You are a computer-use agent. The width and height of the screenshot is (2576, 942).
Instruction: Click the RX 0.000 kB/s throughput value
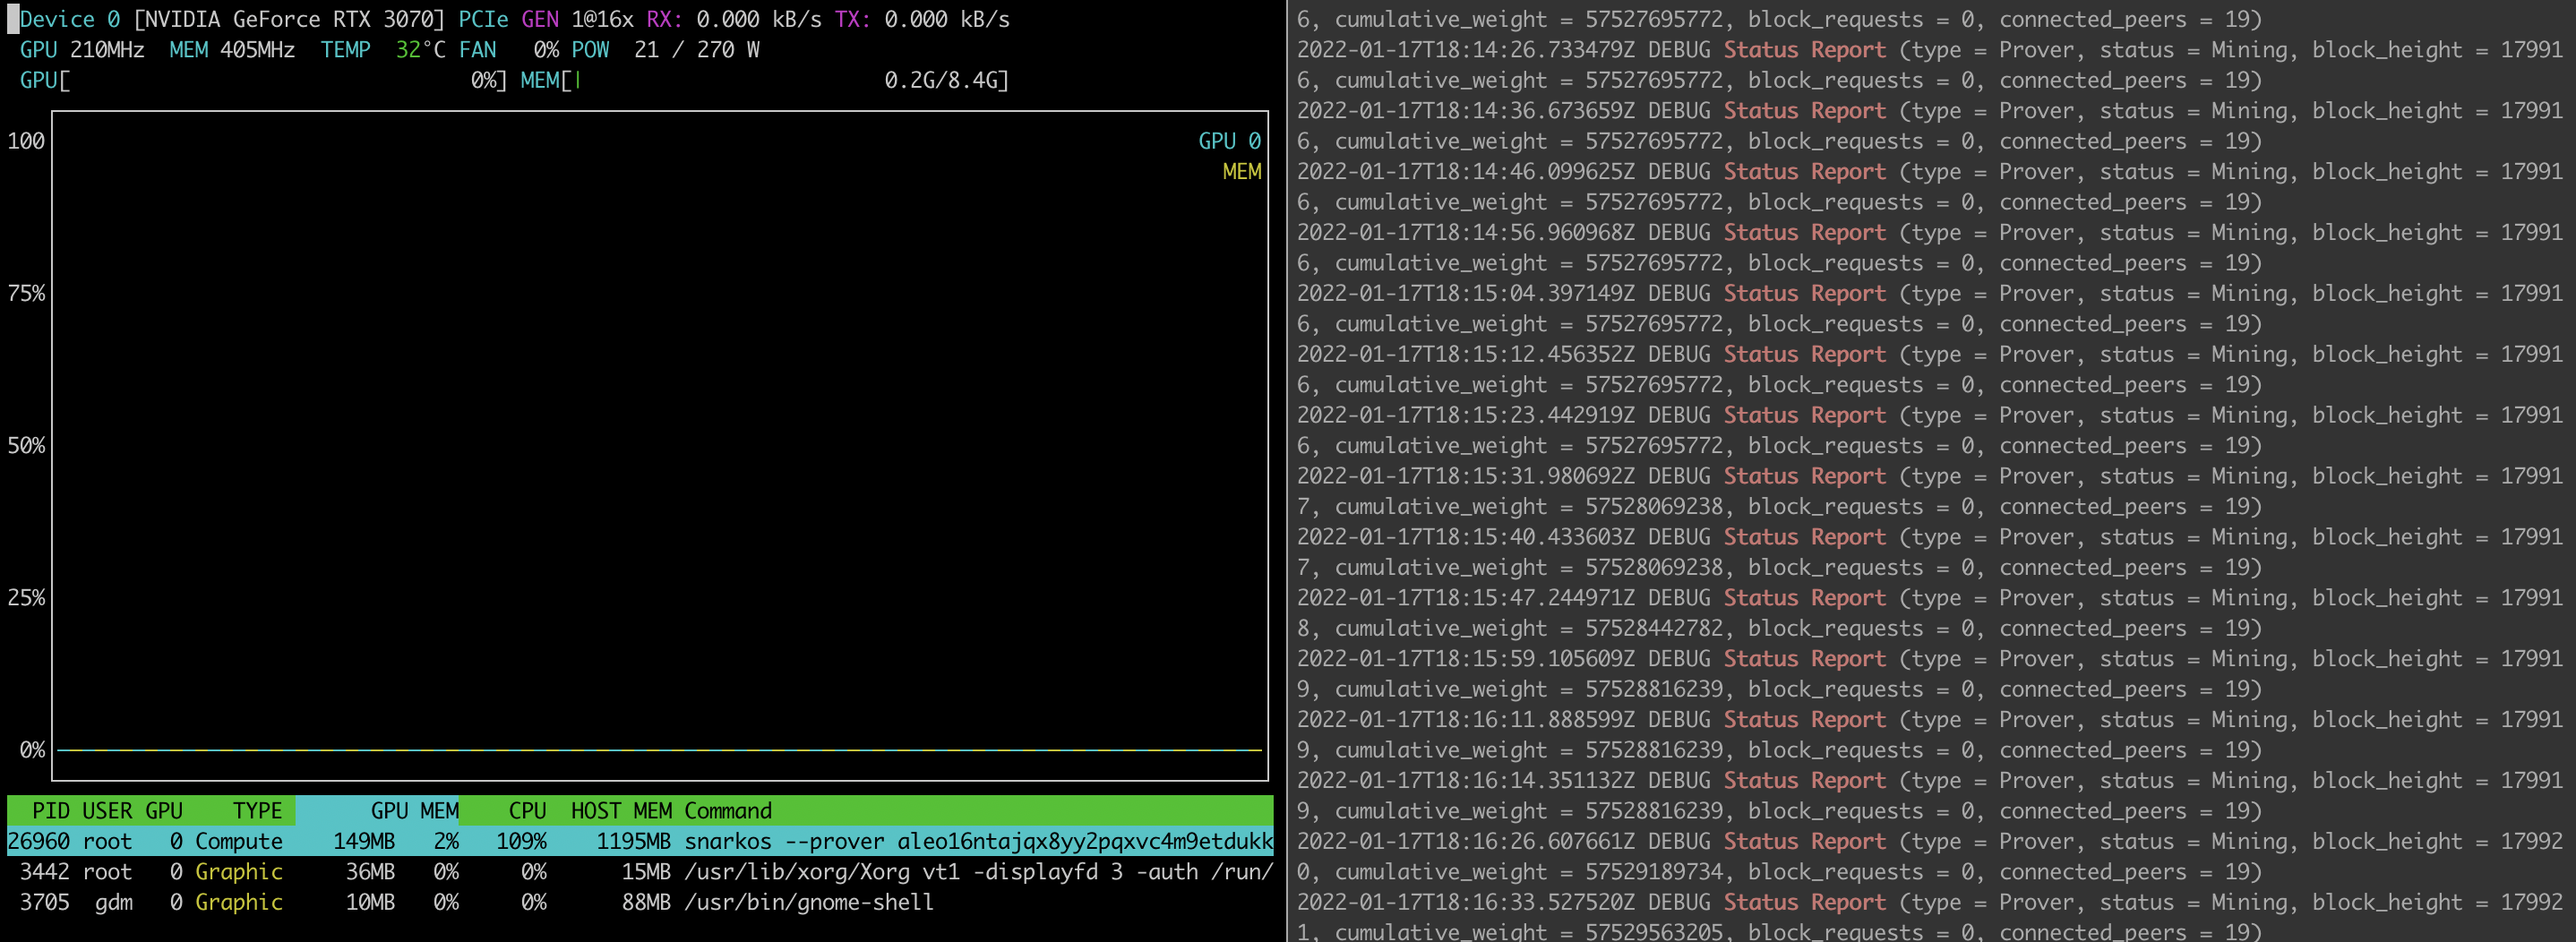(x=734, y=19)
